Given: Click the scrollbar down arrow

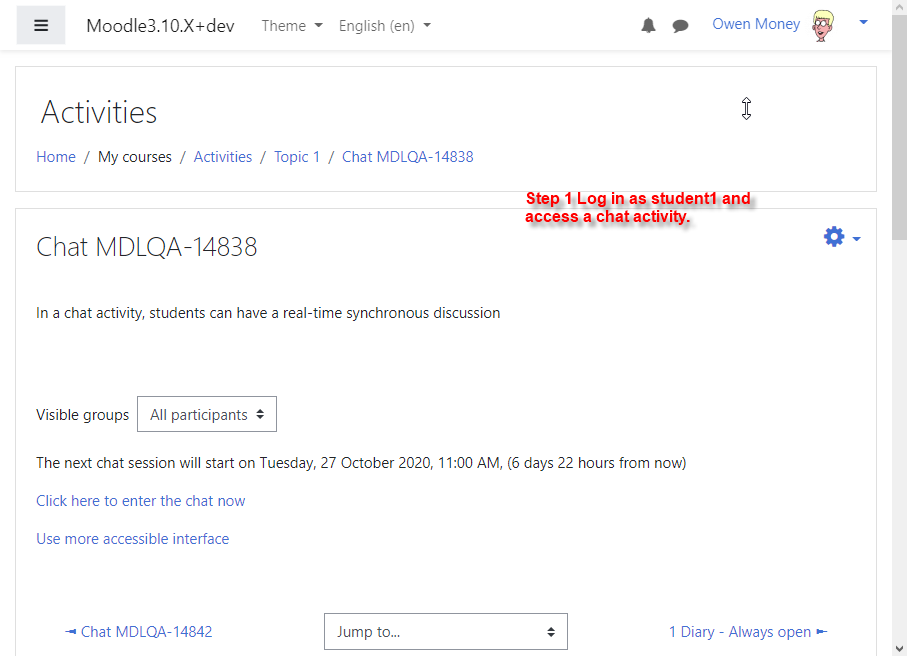Looking at the screenshot, I should click(x=899, y=648).
